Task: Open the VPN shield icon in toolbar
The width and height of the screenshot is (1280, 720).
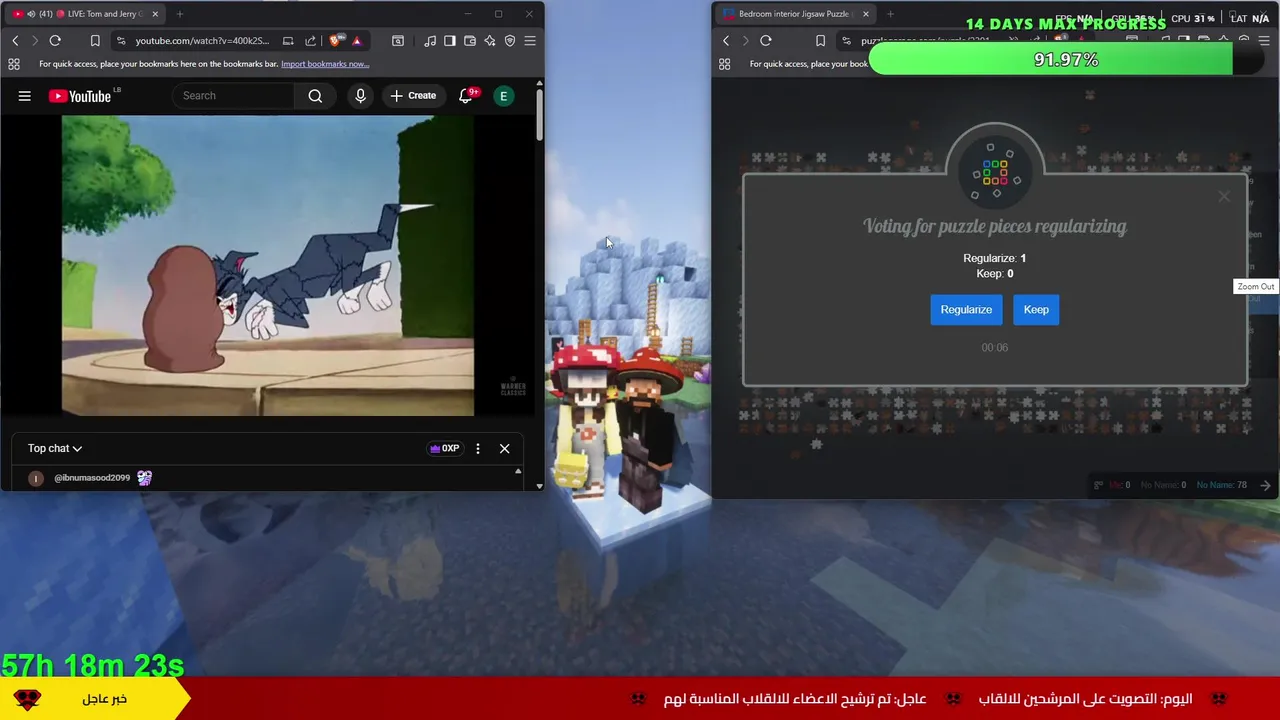Action: [510, 40]
